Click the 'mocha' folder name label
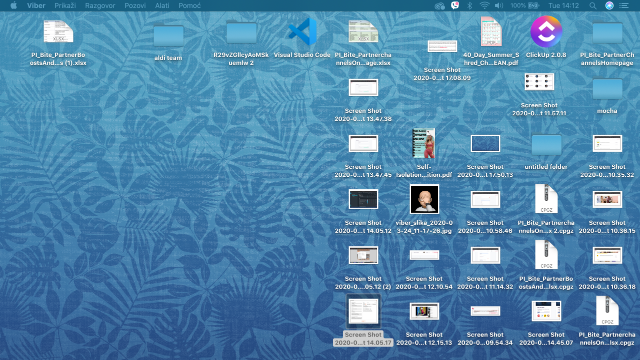The height and width of the screenshot is (360, 640). coord(607,111)
